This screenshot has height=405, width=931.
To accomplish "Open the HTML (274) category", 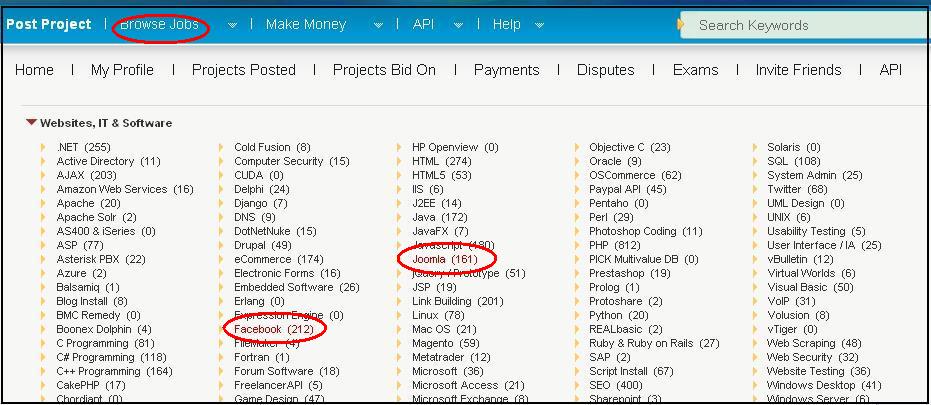I will (x=442, y=162).
